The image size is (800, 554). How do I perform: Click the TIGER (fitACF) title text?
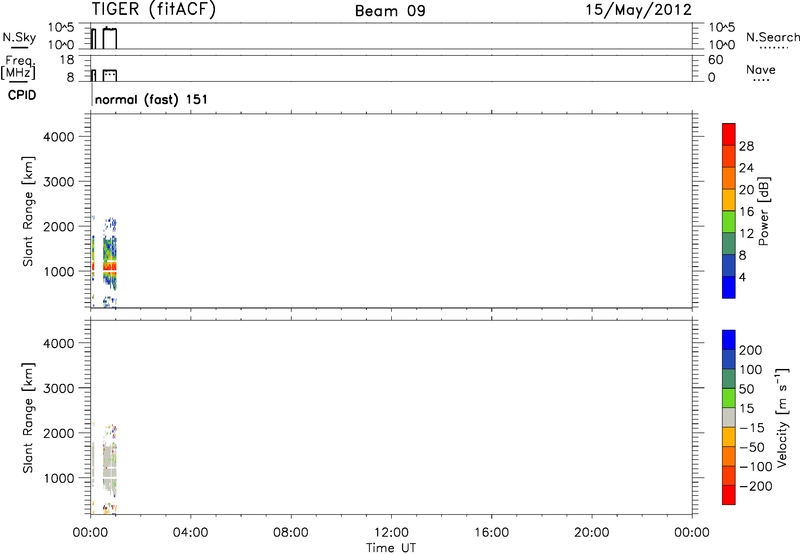click(153, 9)
